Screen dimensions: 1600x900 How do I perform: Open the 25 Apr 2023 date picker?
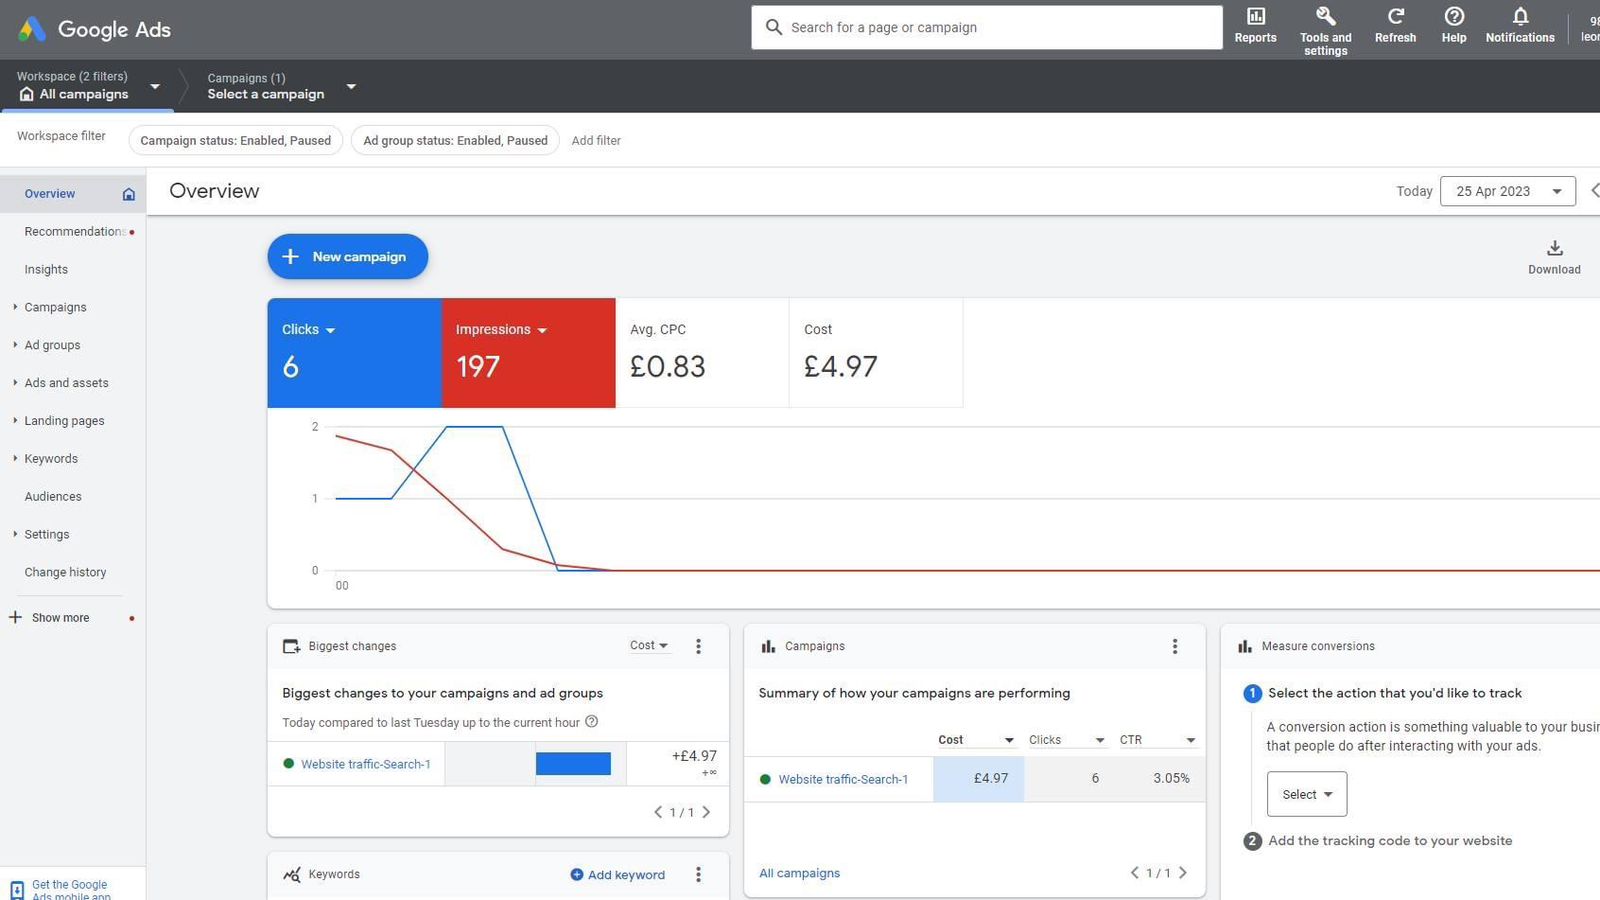tap(1507, 191)
